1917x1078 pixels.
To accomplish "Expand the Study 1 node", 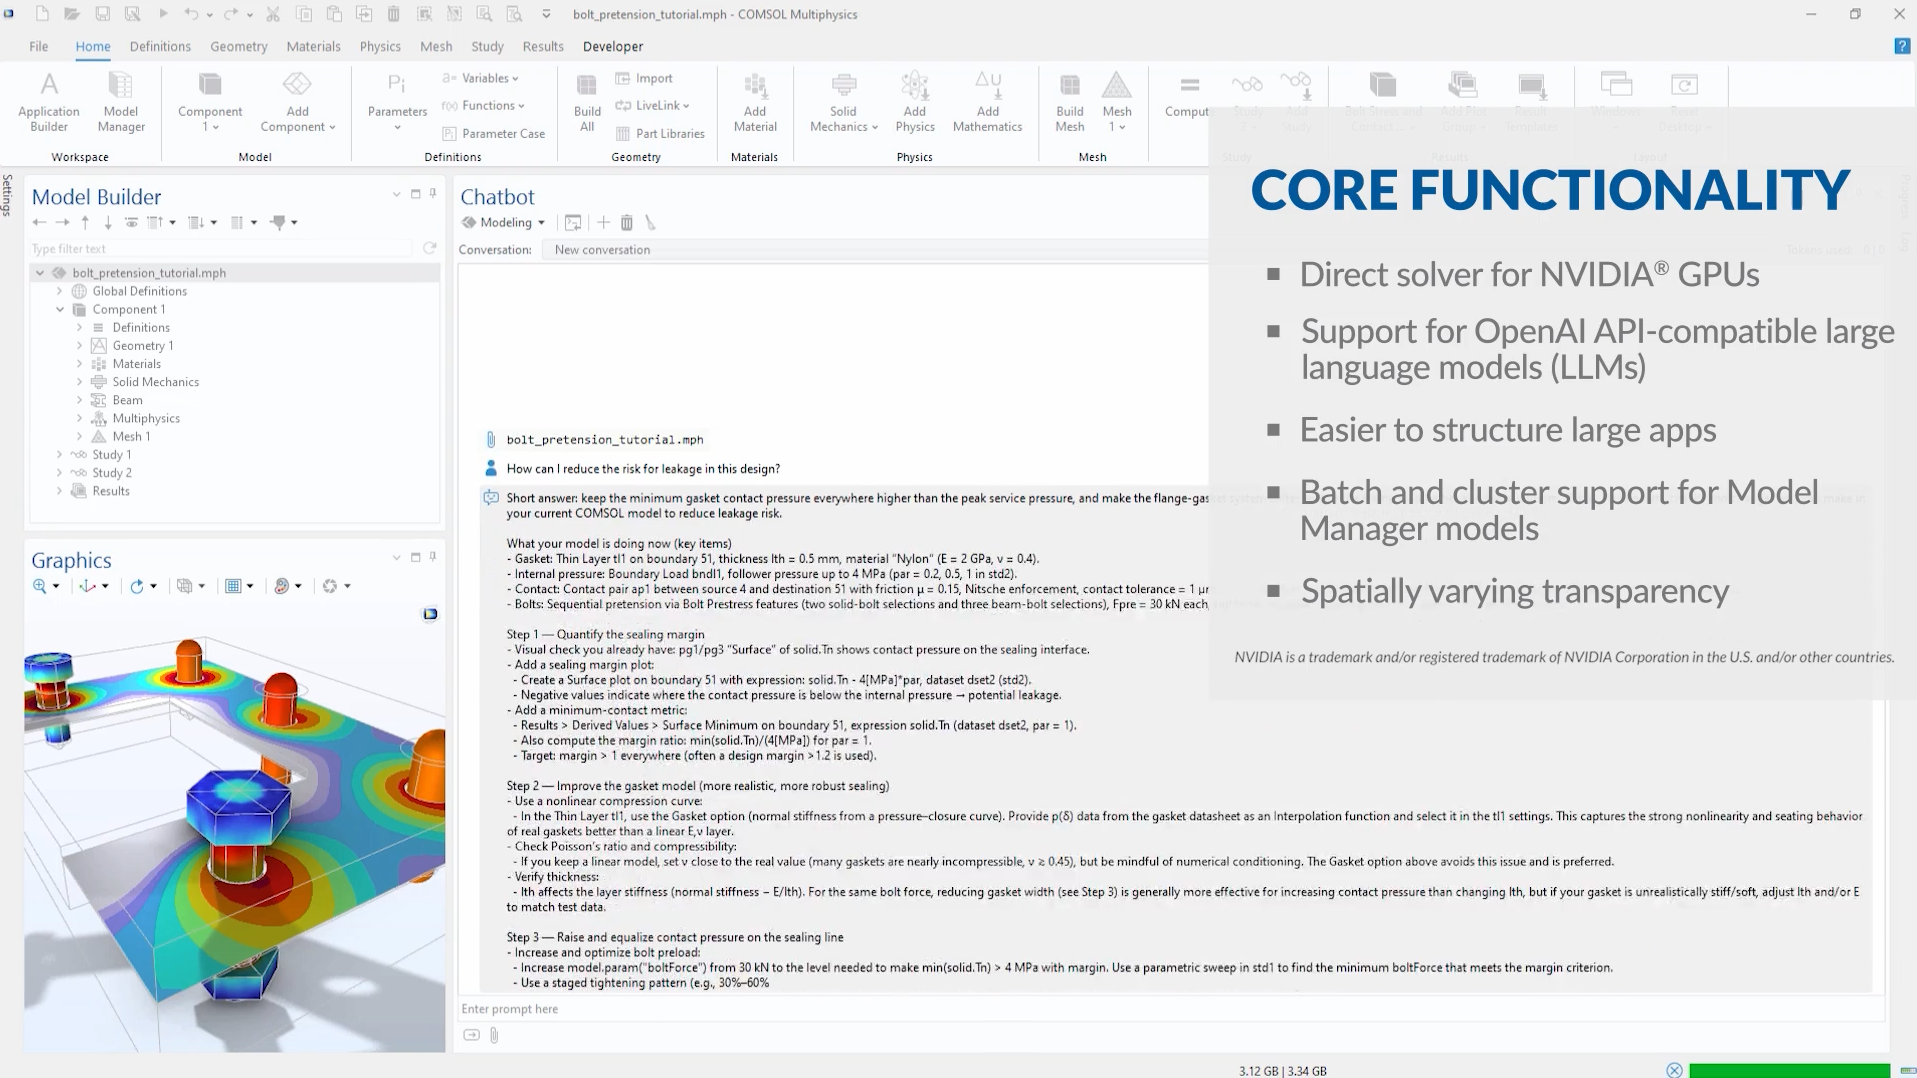I will (x=60, y=454).
